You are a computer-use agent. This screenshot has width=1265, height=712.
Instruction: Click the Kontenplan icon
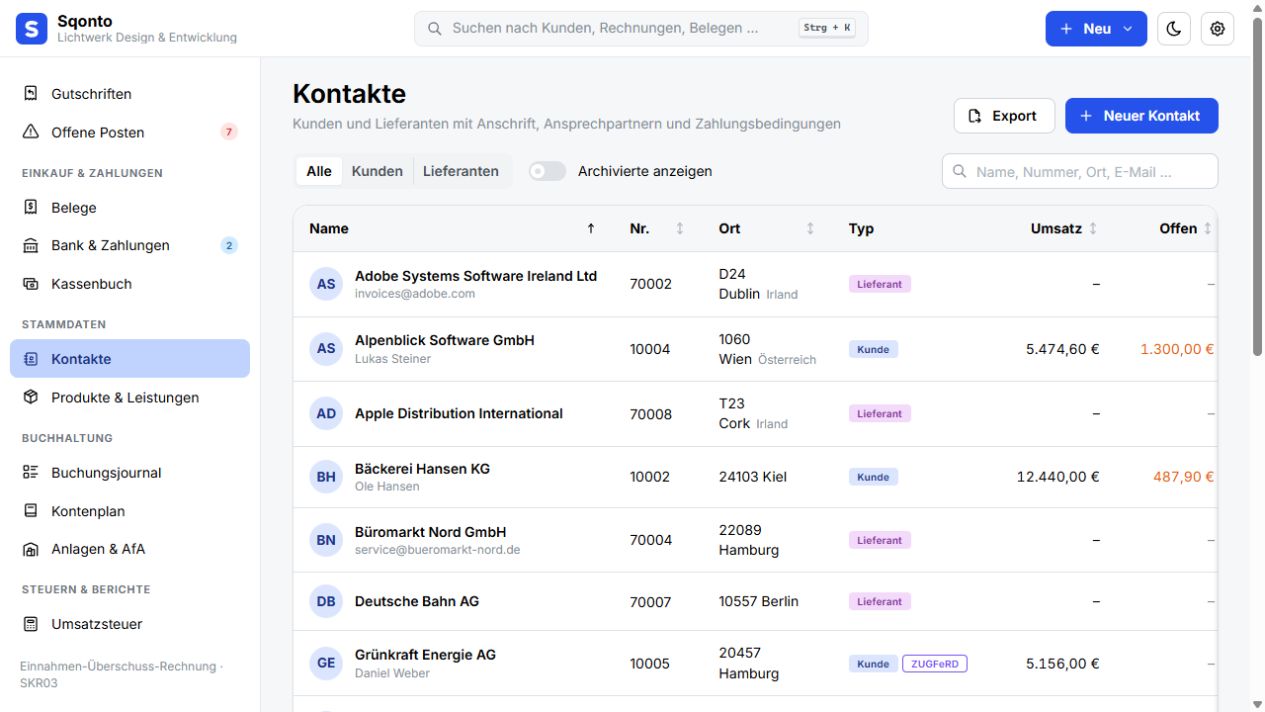31,510
